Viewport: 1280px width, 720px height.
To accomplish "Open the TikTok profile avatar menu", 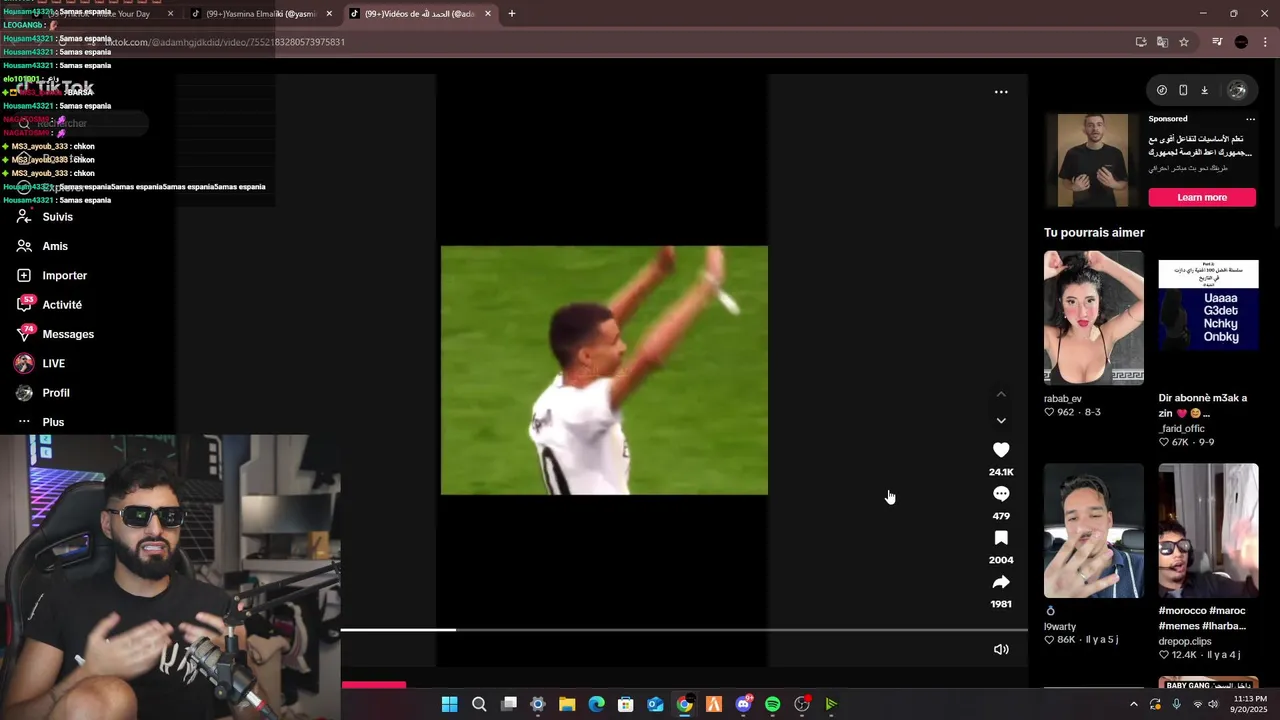I will tap(1237, 90).
